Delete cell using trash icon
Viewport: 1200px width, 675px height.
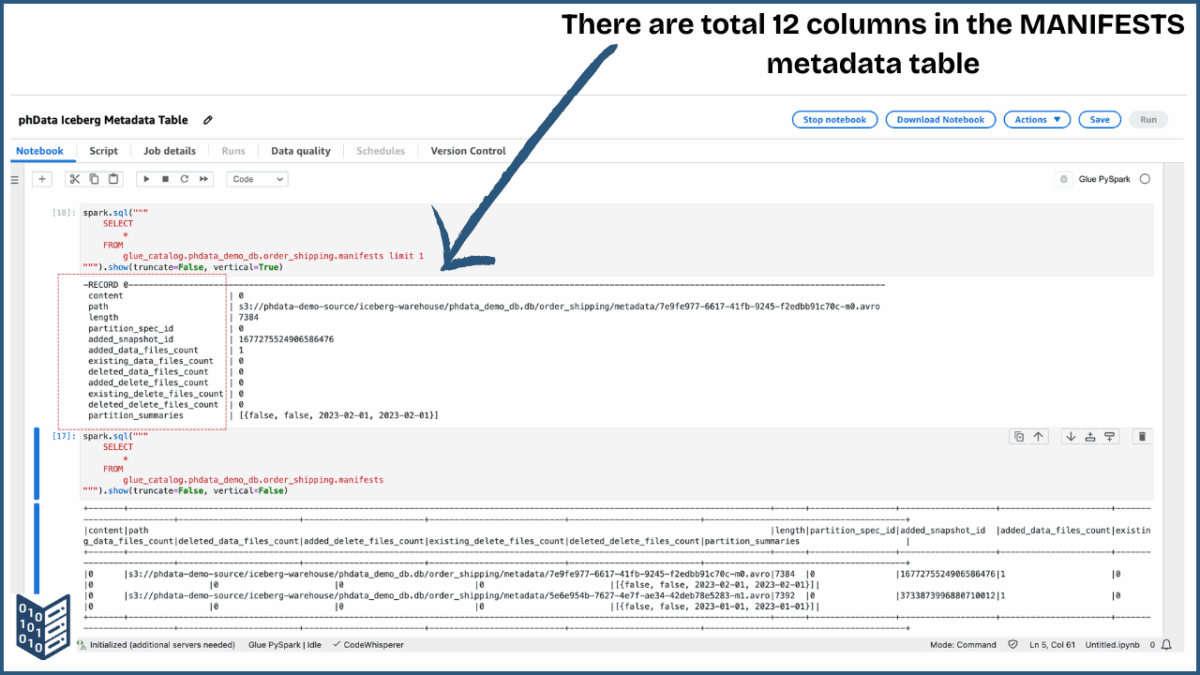(1143, 437)
